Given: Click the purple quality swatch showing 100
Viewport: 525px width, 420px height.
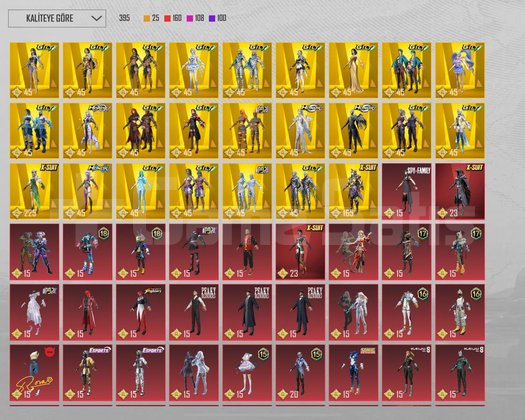Looking at the screenshot, I should point(212,18).
